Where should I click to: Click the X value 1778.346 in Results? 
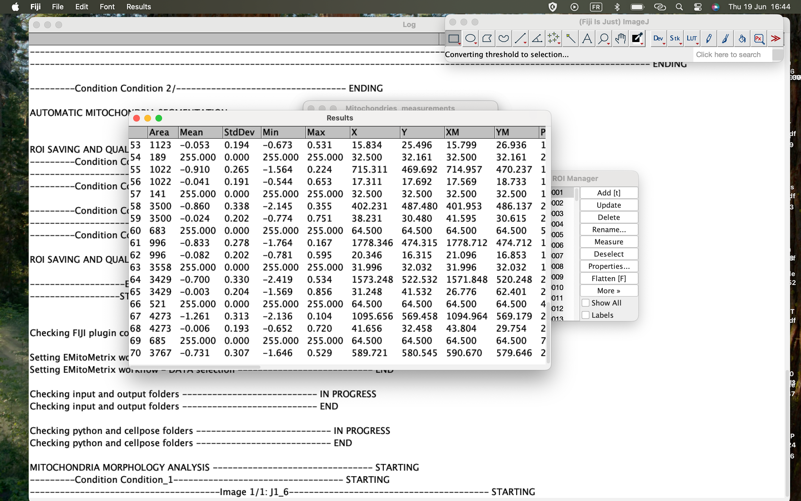coord(372,243)
